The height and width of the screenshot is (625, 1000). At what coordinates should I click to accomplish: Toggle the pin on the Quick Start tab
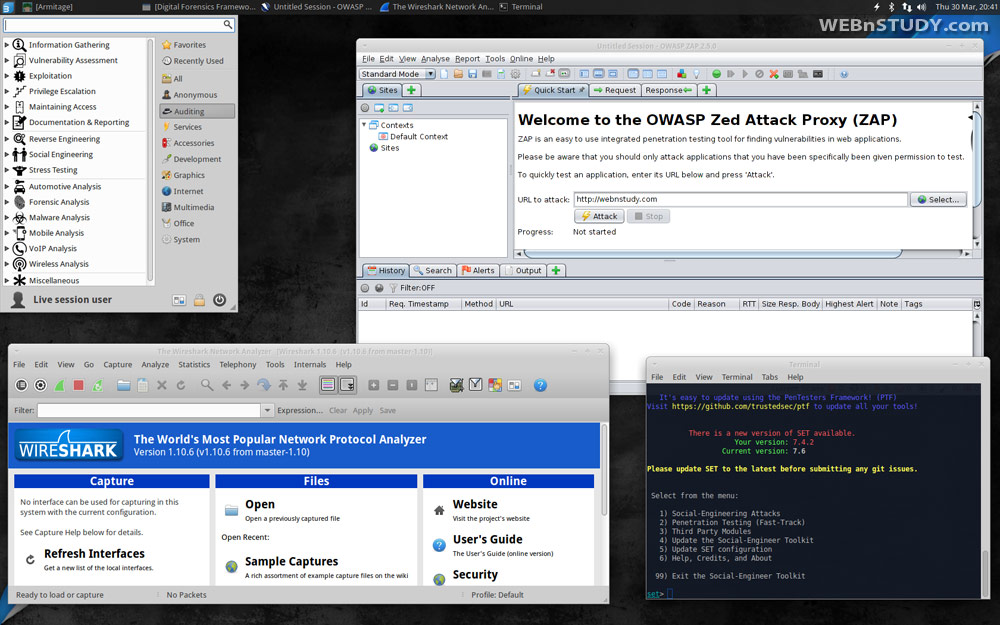tap(581, 90)
